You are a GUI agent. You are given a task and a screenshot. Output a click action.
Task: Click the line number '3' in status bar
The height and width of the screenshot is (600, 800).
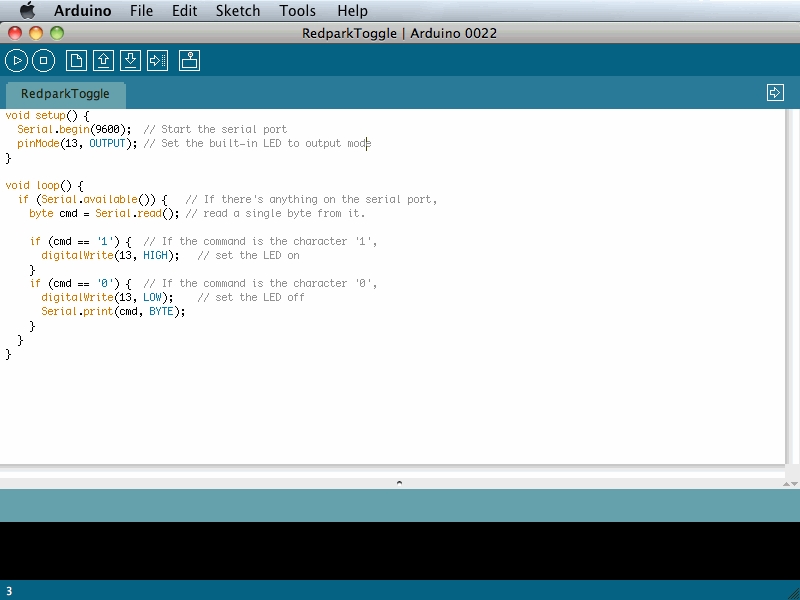click(x=9, y=592)
